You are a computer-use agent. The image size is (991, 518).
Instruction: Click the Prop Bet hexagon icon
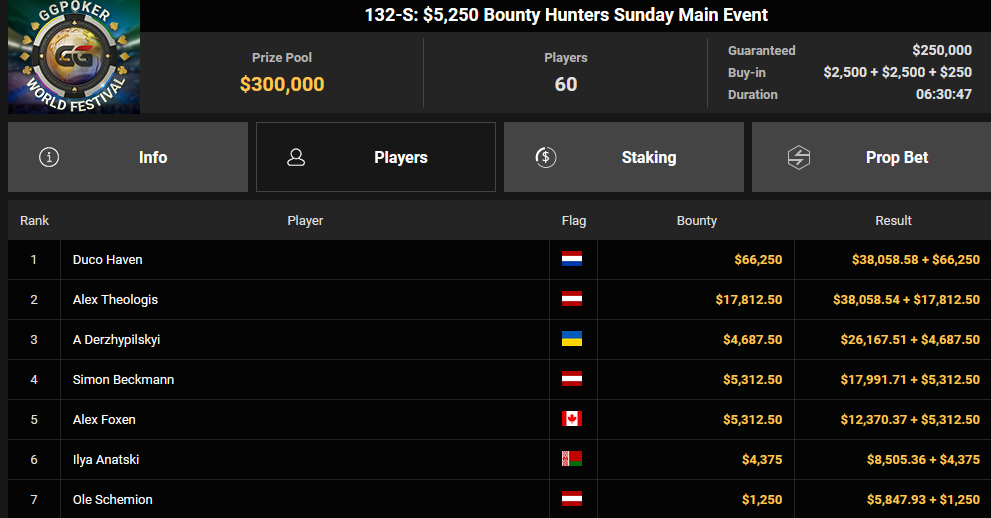(x=798, y=157)
